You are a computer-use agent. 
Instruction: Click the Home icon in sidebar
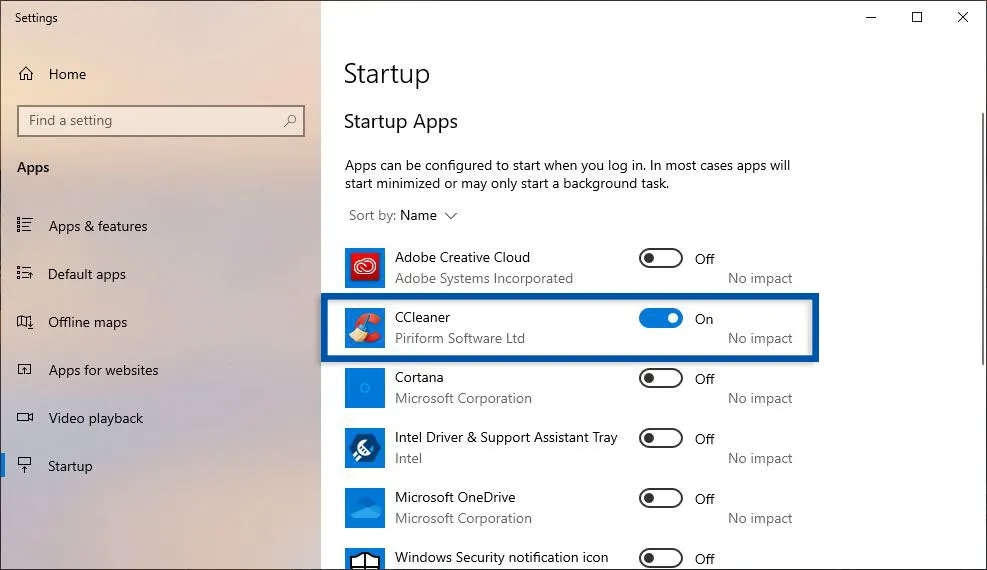(26, 74)
